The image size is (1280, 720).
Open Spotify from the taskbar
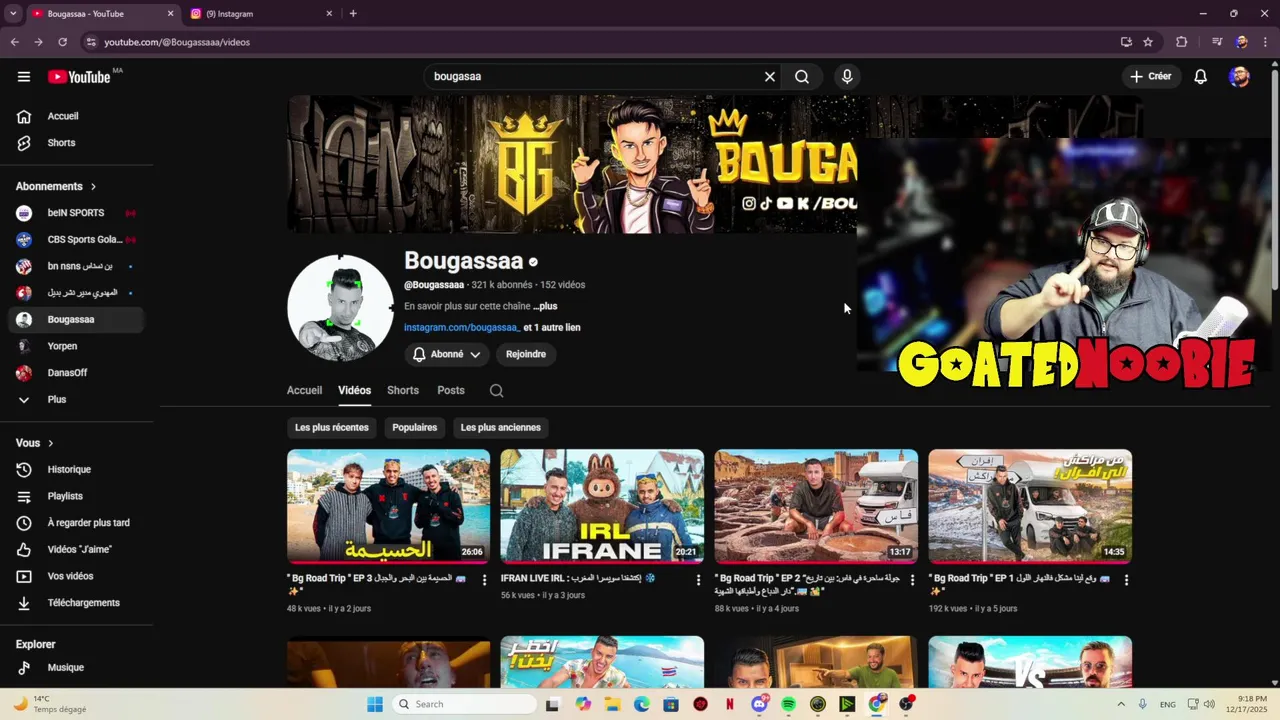(x=788, y=704)
